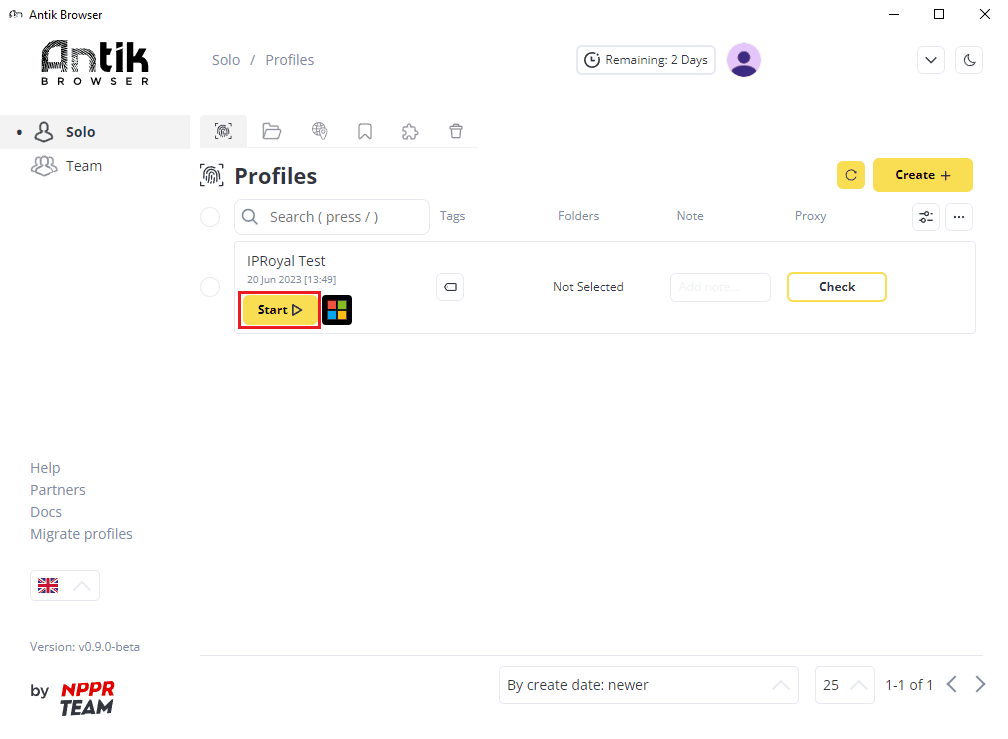
Task: Open the Folders tab icon
Action: click(271, 132)
